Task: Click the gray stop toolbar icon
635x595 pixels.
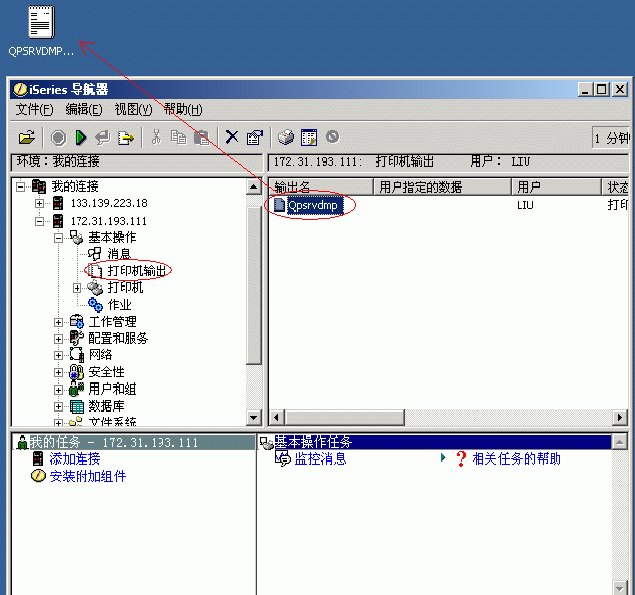Action: coord(58,138)
